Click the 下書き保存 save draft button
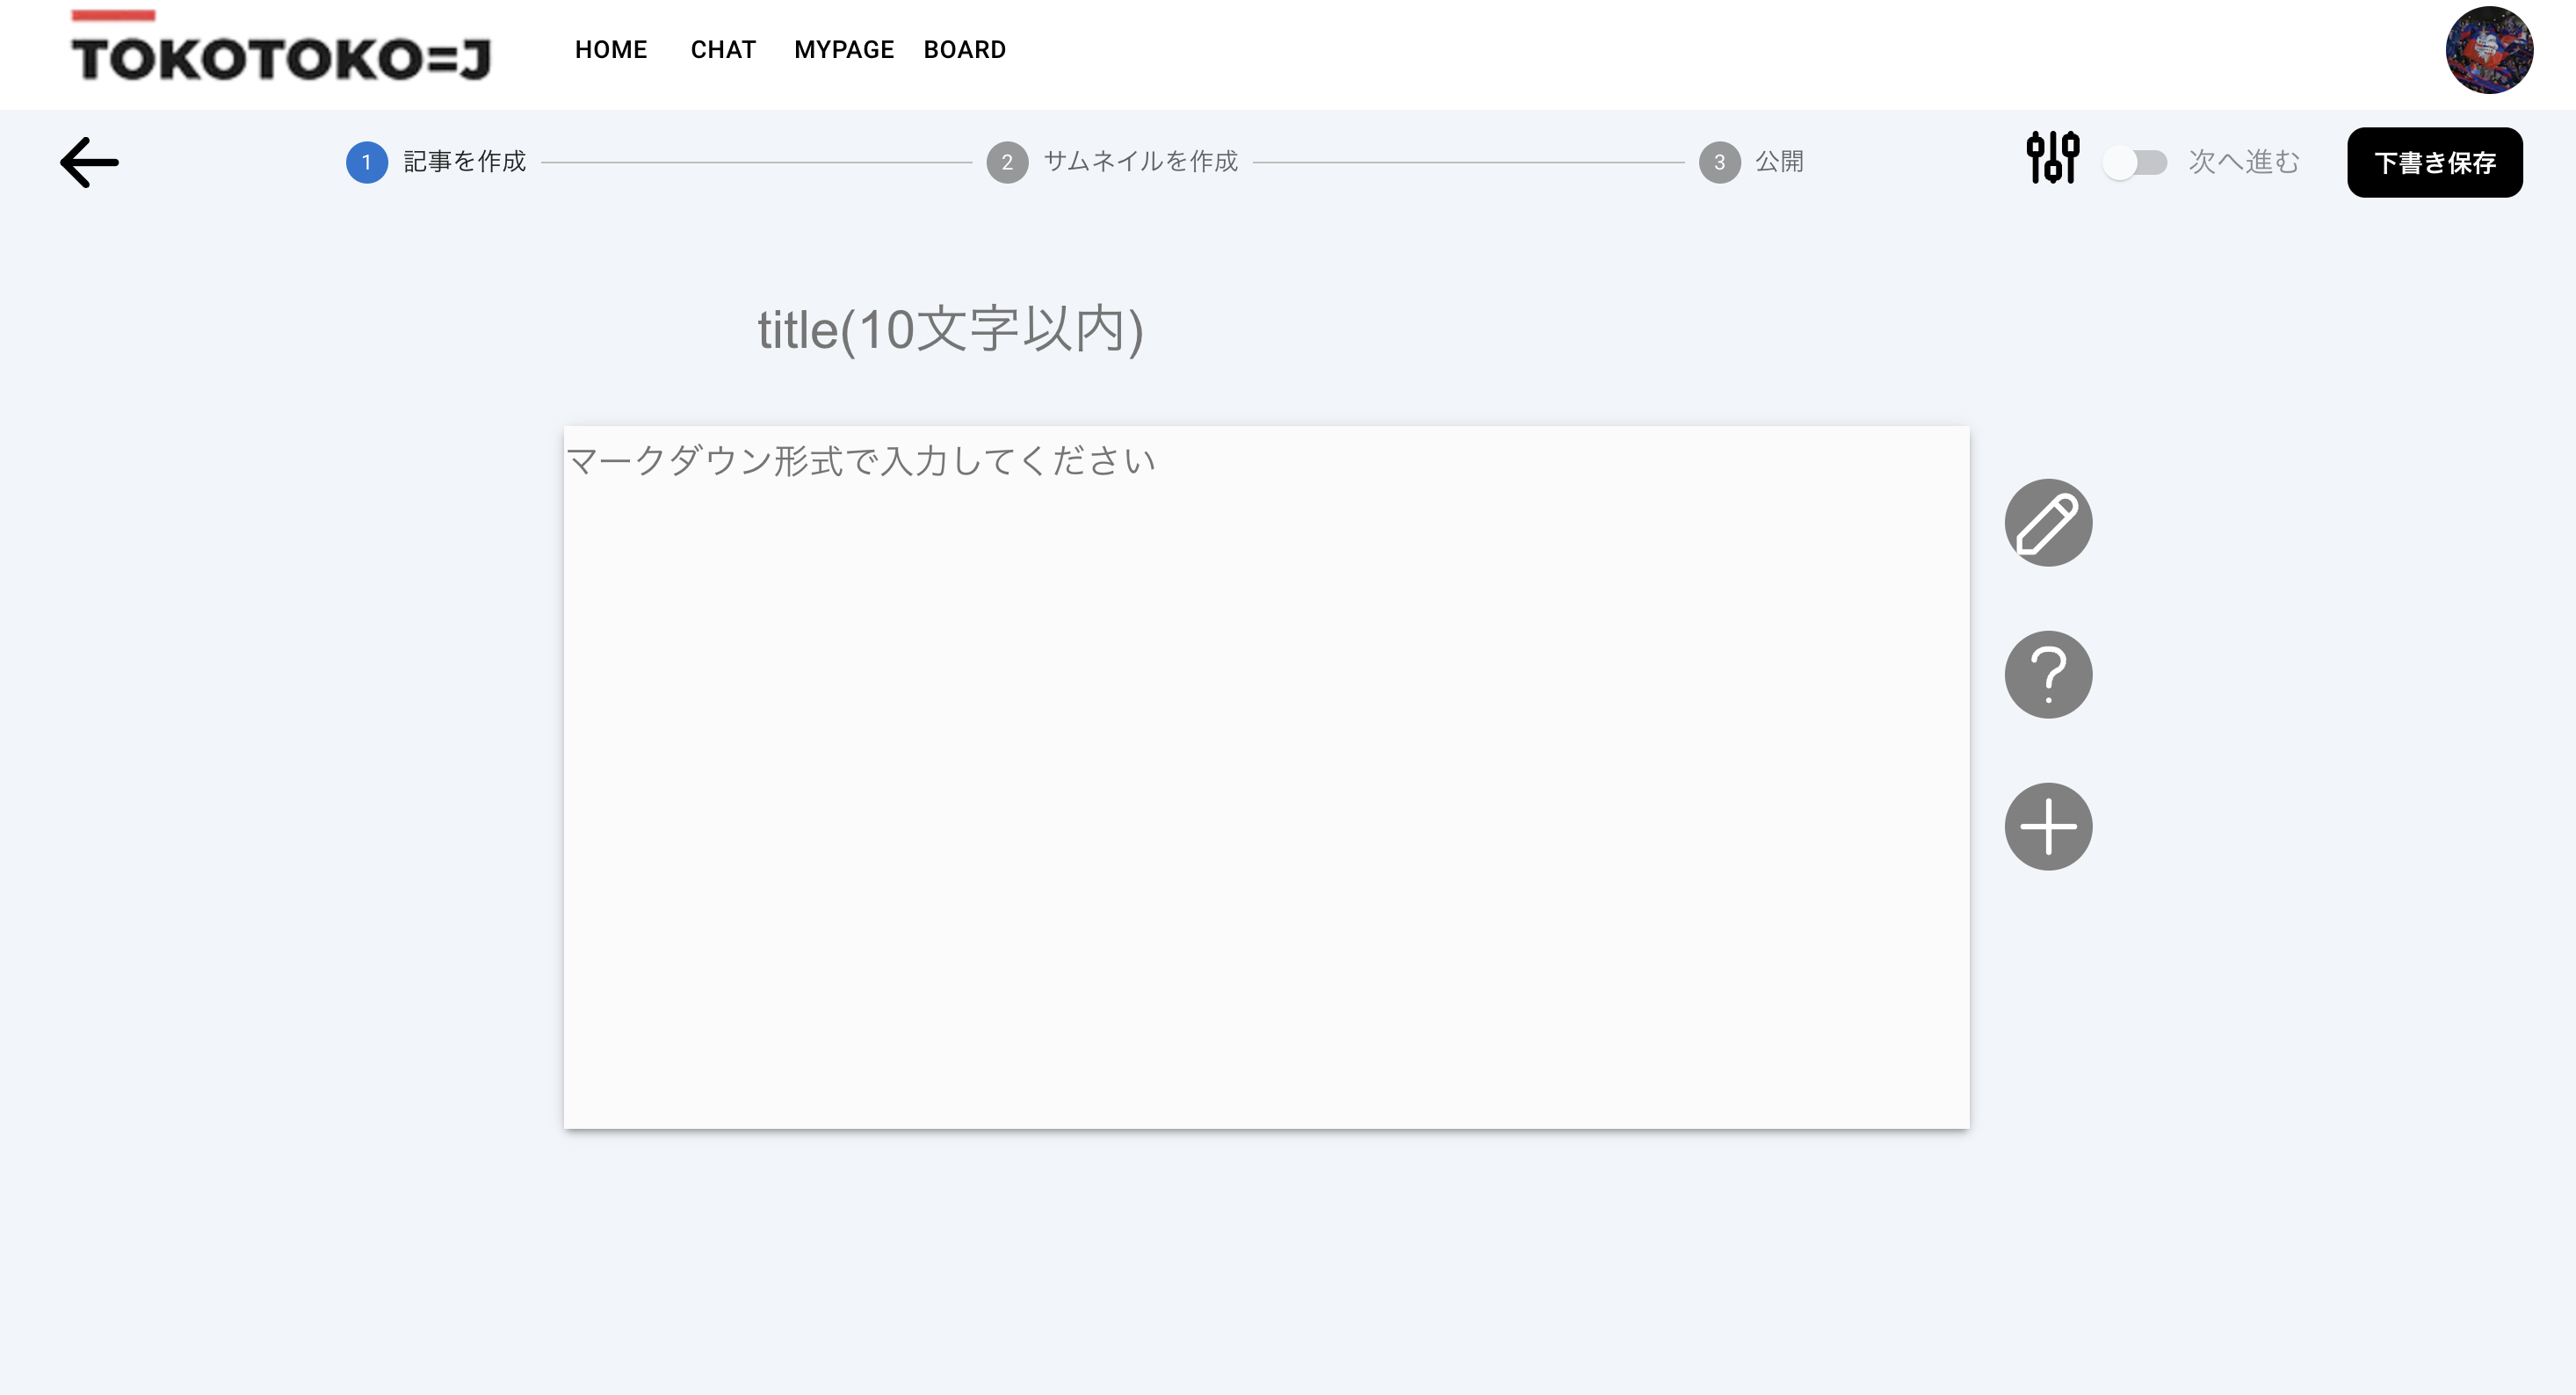The height and width of the screenshot is (1395, 2576). [2434, 161]
